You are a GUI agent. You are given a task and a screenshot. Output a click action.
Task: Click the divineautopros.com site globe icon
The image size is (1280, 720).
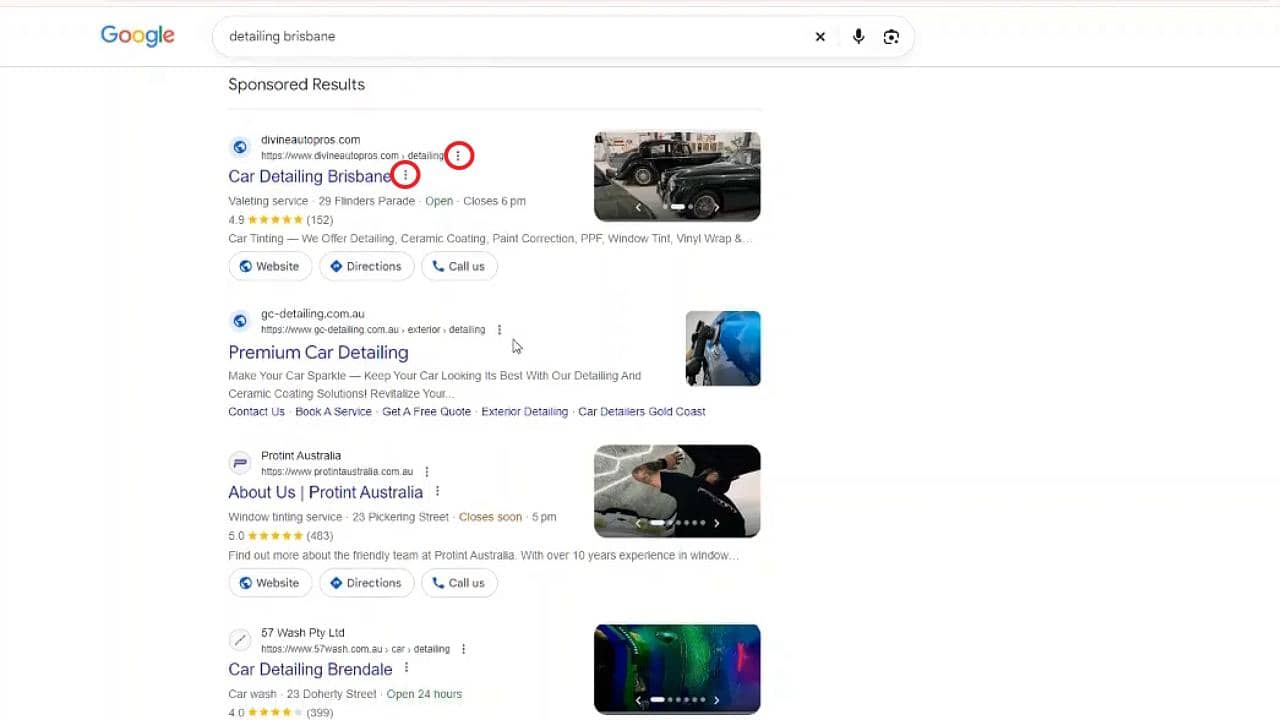(x=240, y=147)
